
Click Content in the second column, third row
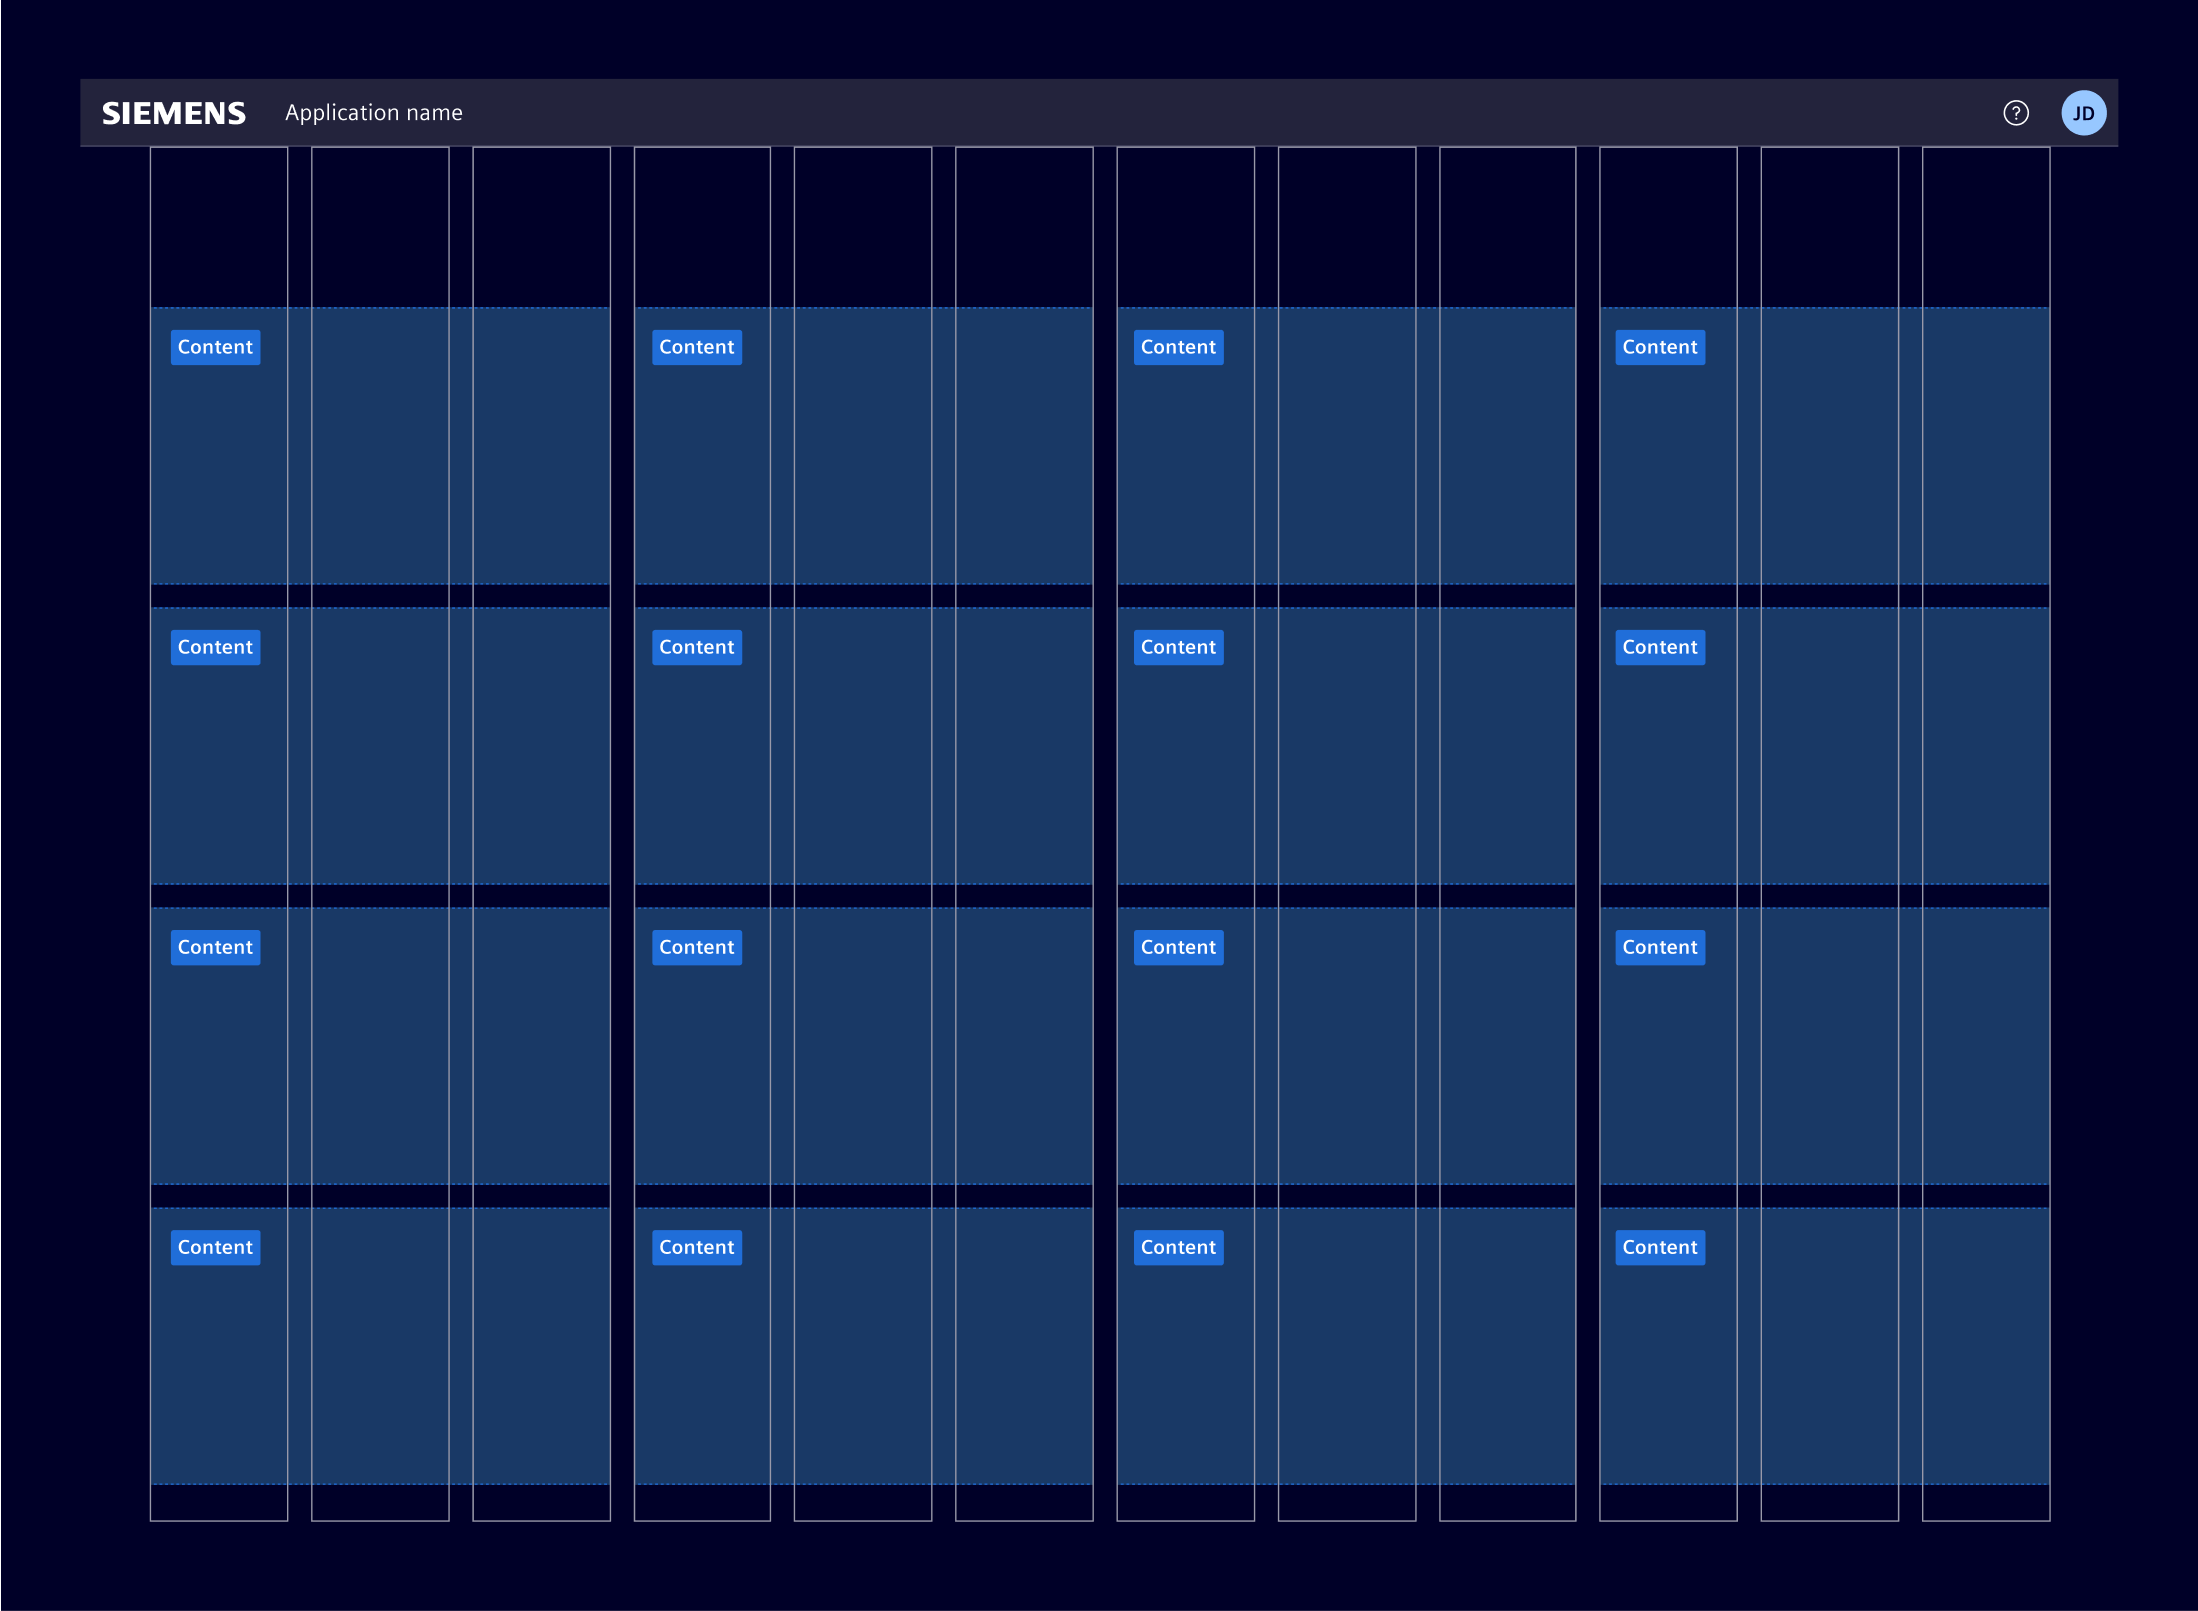pos(696,947)
